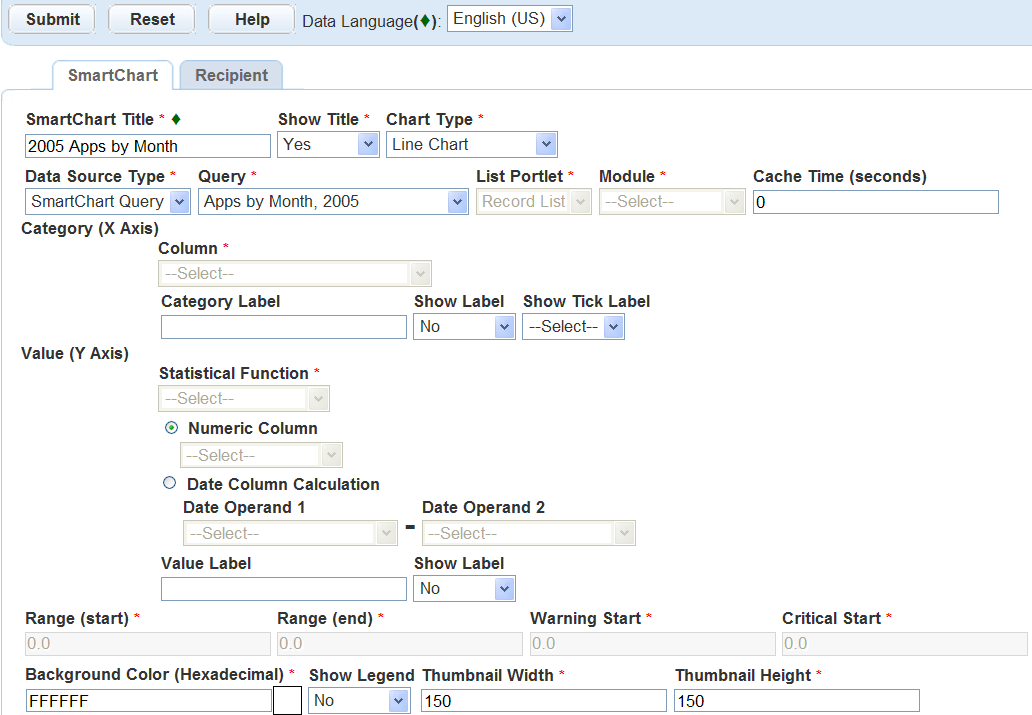Click the Thumbnail Width input field
This screenshot has width=1032, height=715.
coord(543,701)
